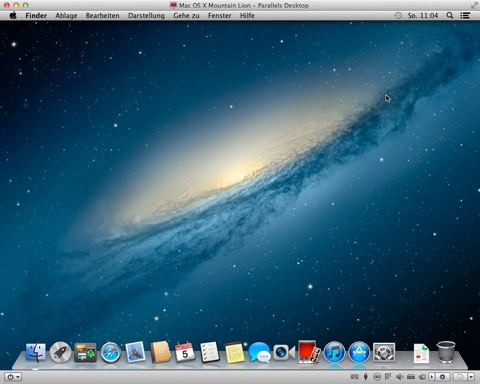This screenshot has height=384, width=480.
Task: Click the USB plug icon in status bar
Action: click(366, 377)
